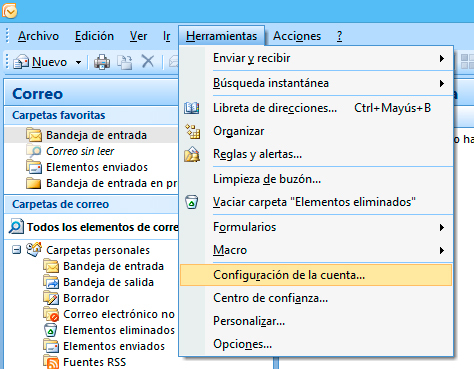Click the Todos los elementos de correo magnifier icon
474x369 pixels.
[x=16, y=227]
